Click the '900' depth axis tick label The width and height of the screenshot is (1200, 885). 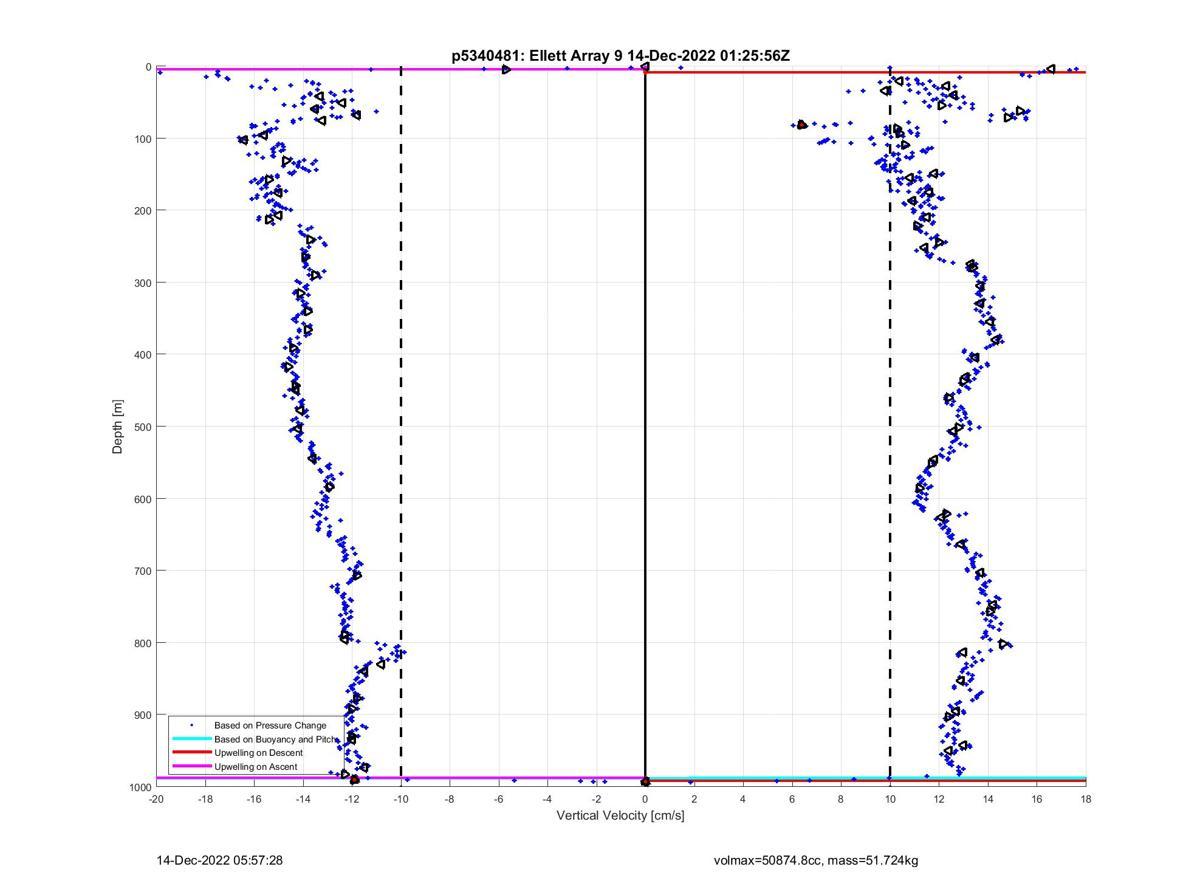(143, 714)
